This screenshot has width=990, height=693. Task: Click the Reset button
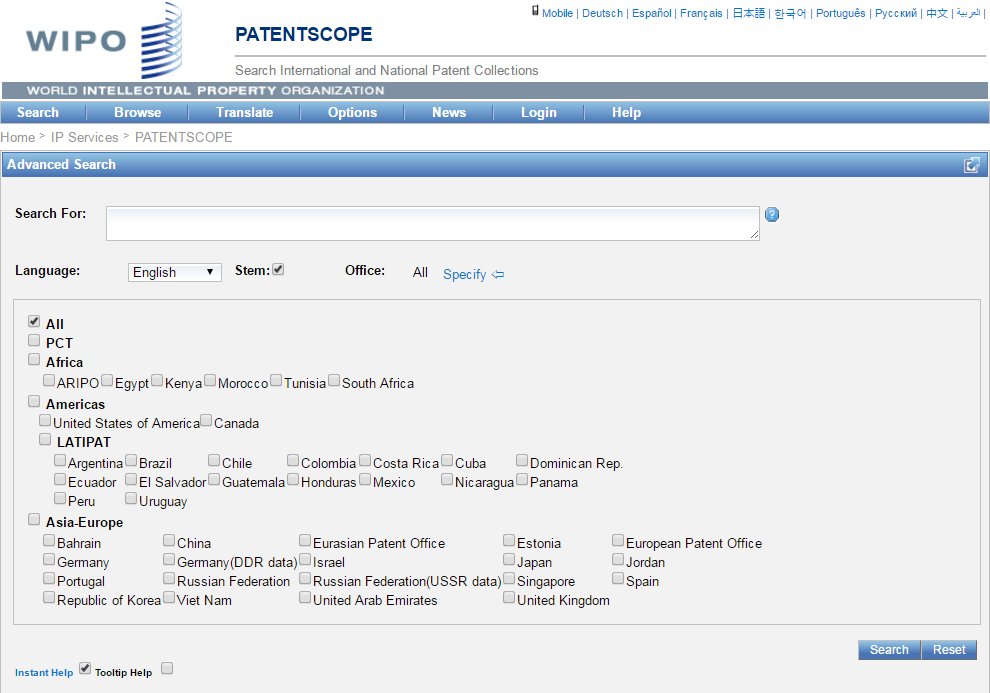(x=949, y=649)
